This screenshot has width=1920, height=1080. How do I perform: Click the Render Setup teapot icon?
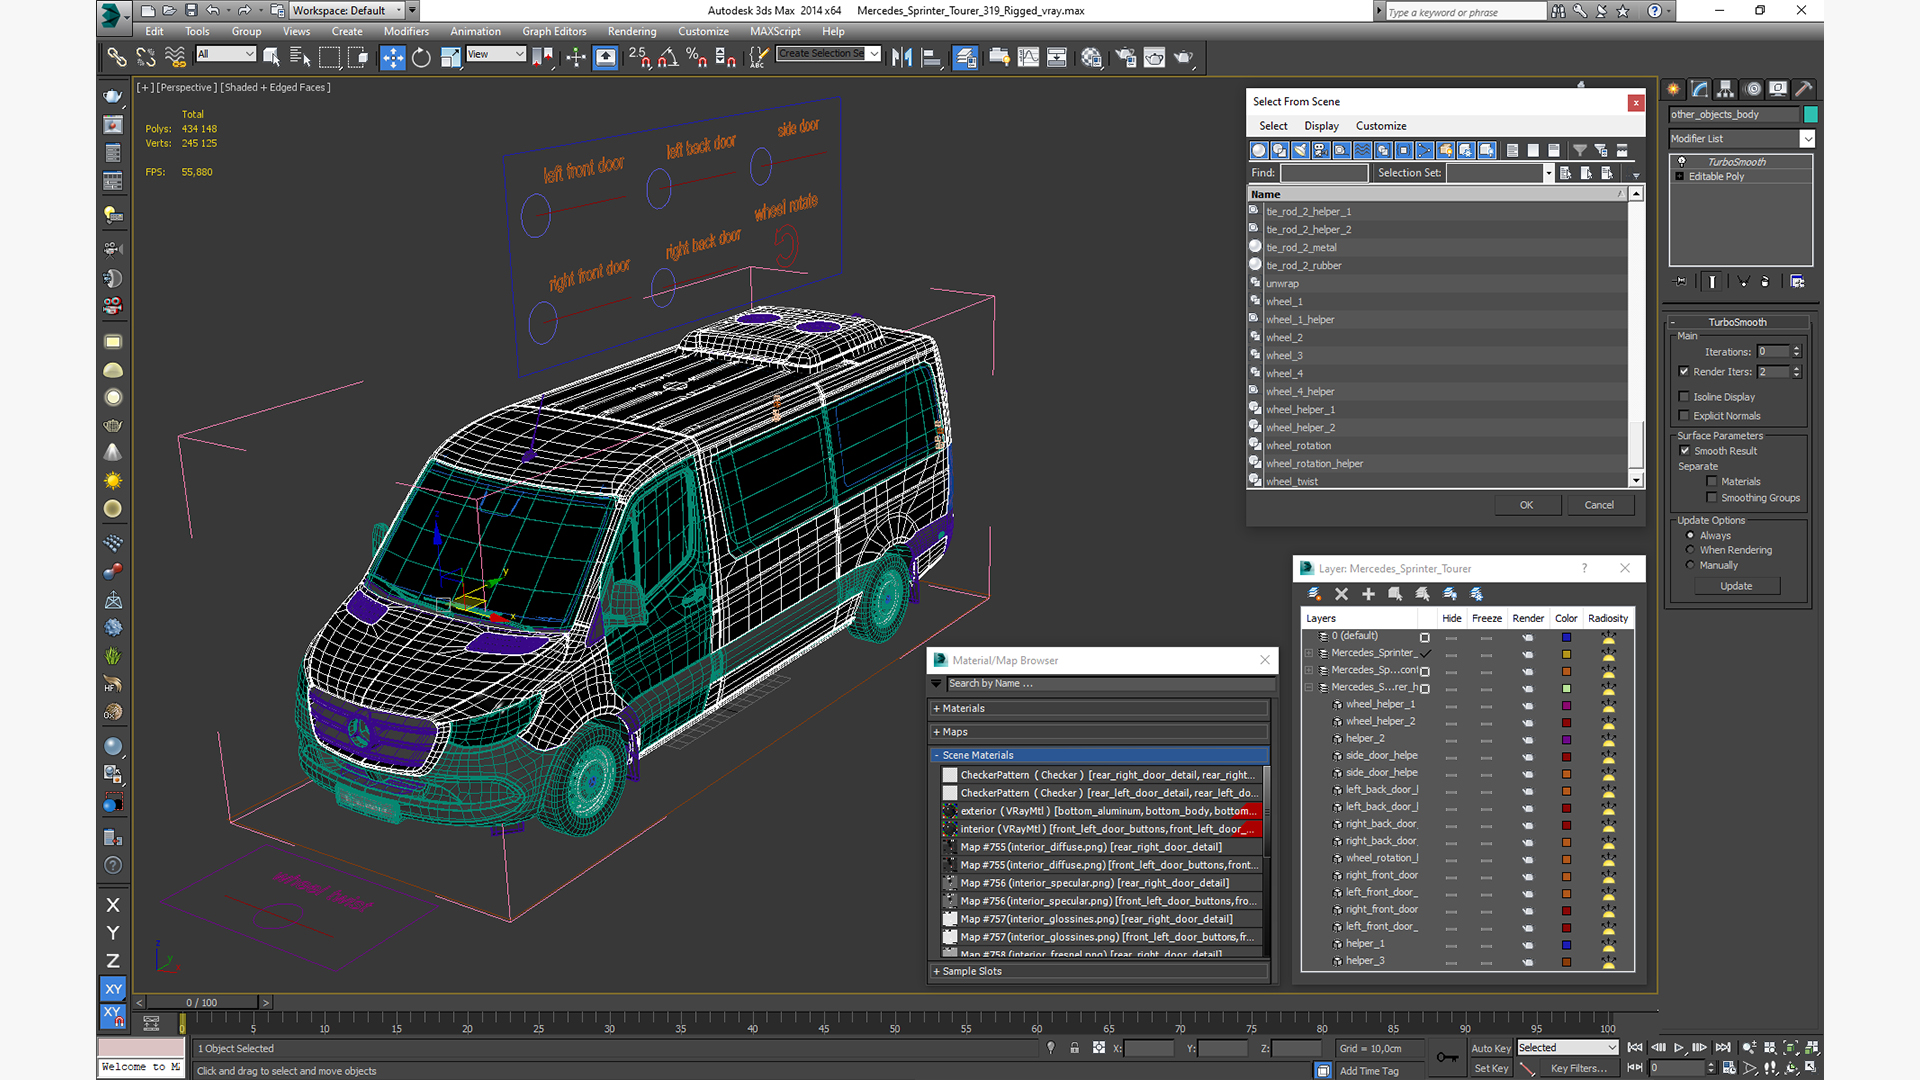pos(1125,58)
